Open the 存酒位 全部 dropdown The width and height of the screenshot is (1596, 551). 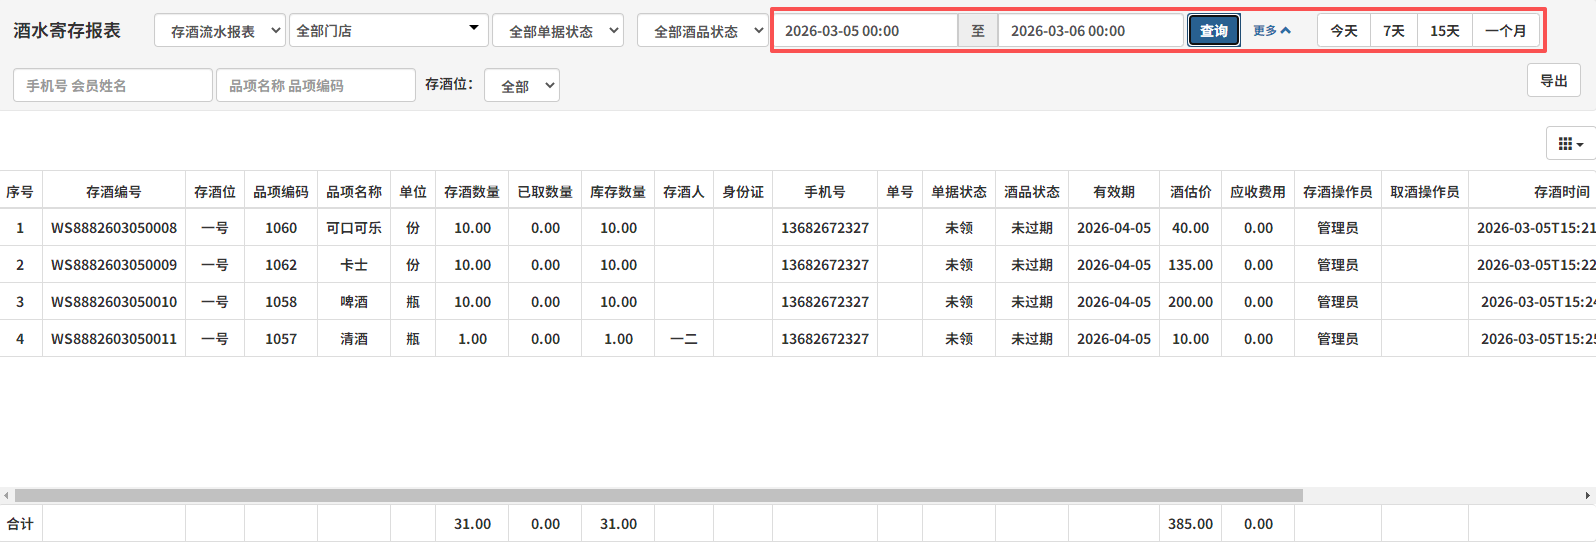click(x=521, y=86)
